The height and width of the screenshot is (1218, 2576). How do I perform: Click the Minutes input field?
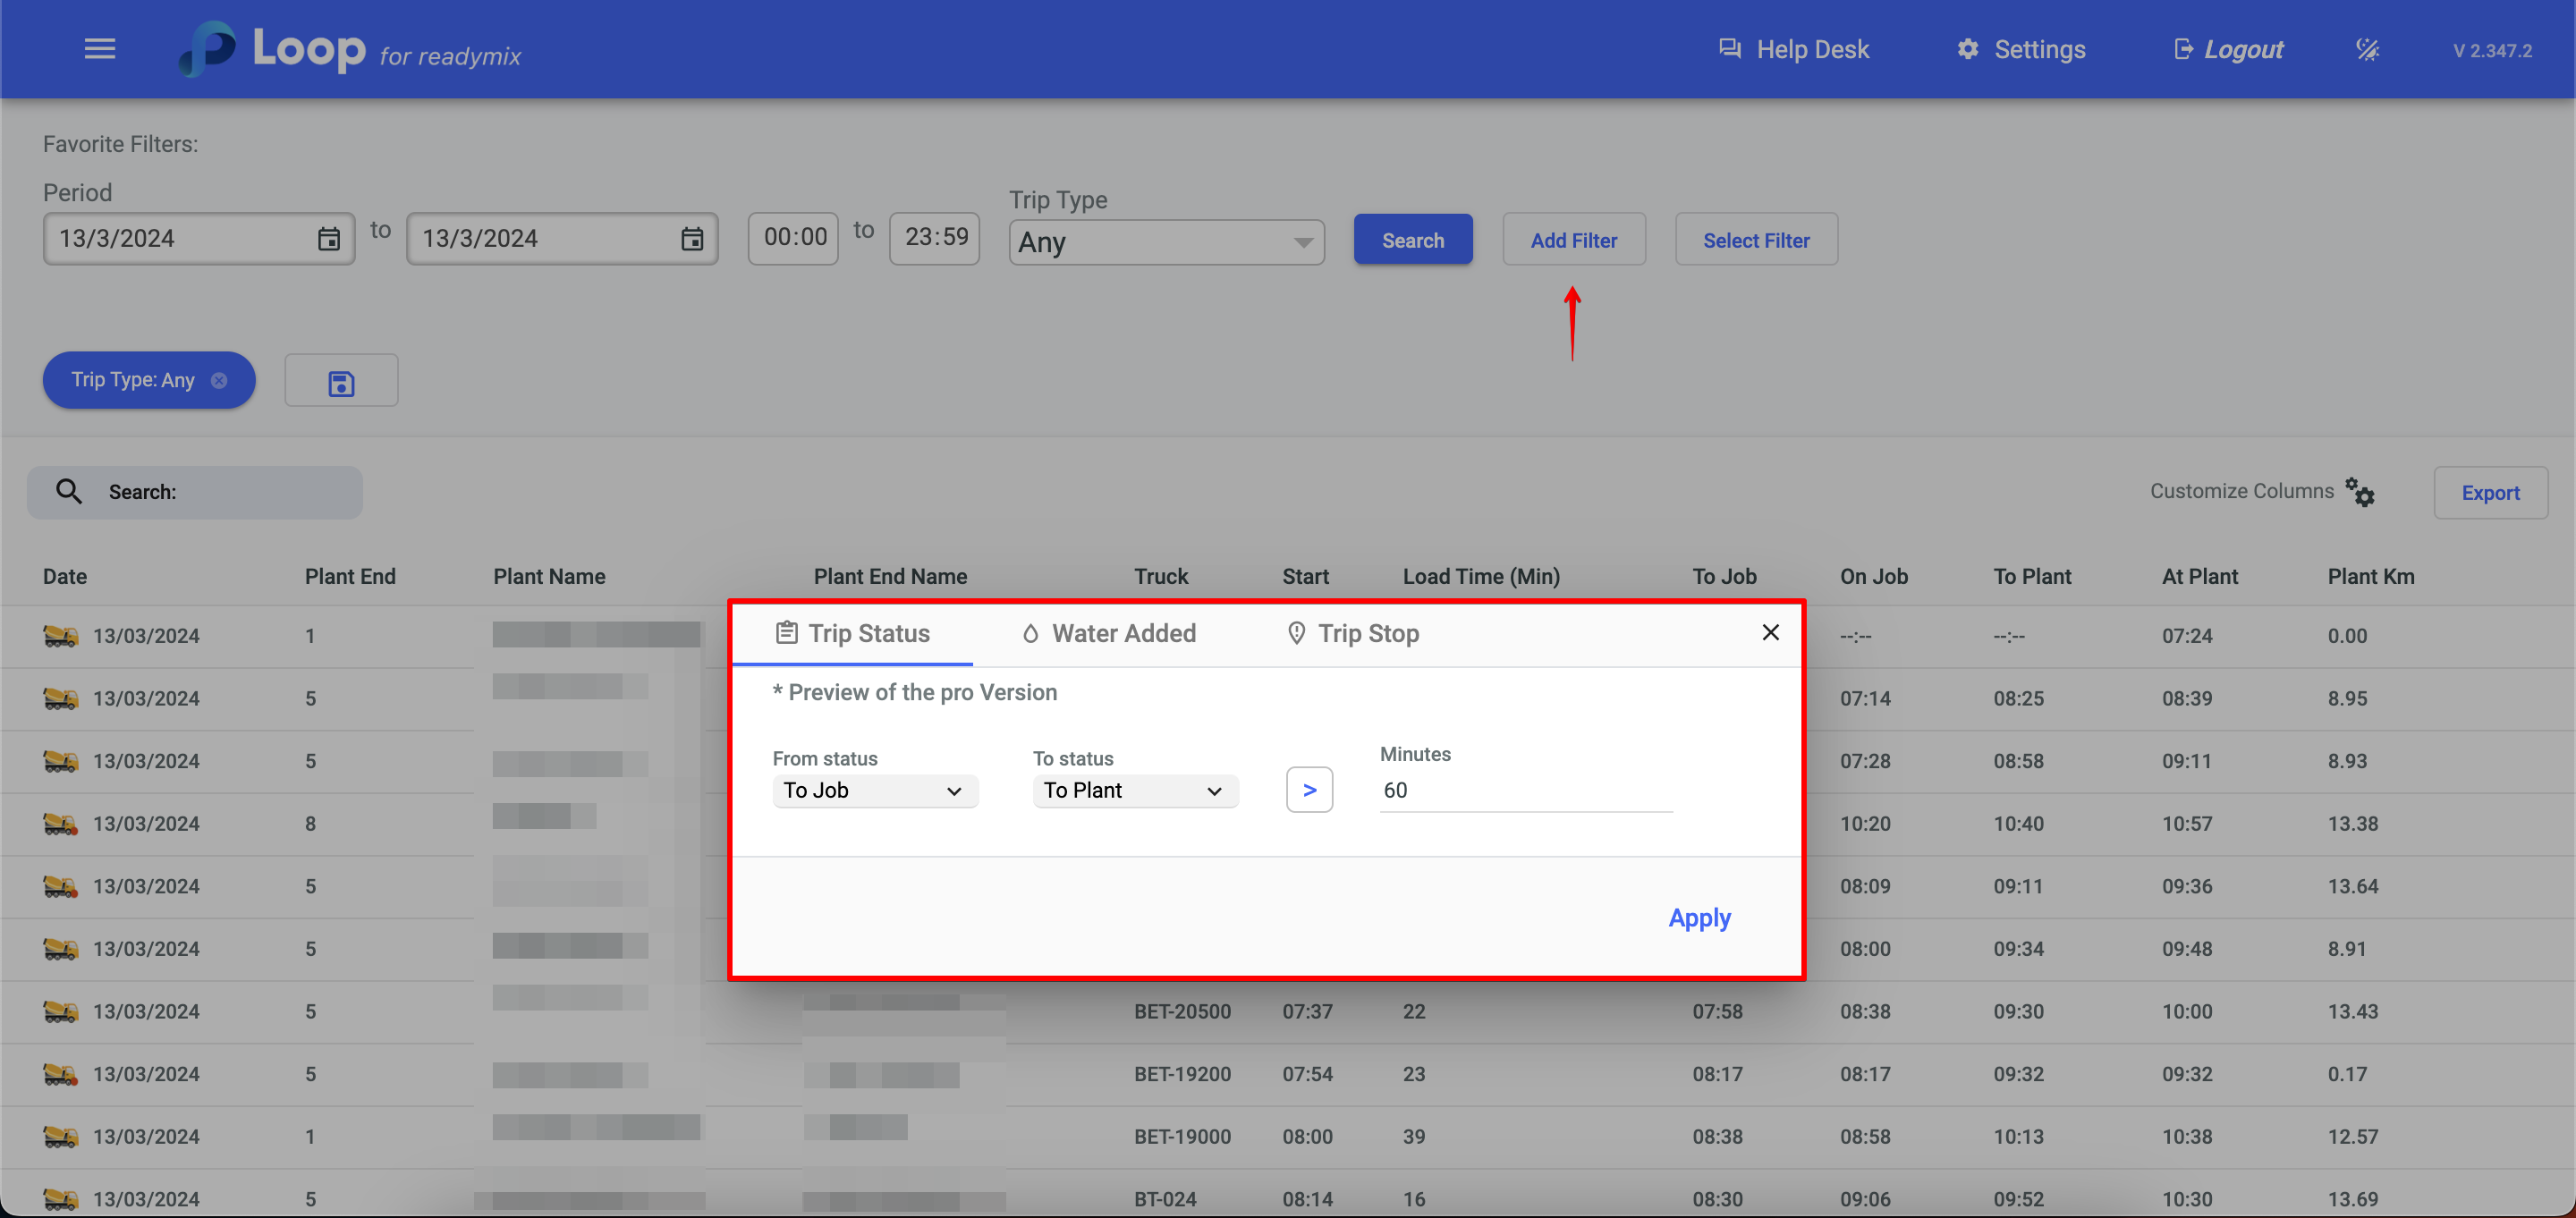[1524, 791]
